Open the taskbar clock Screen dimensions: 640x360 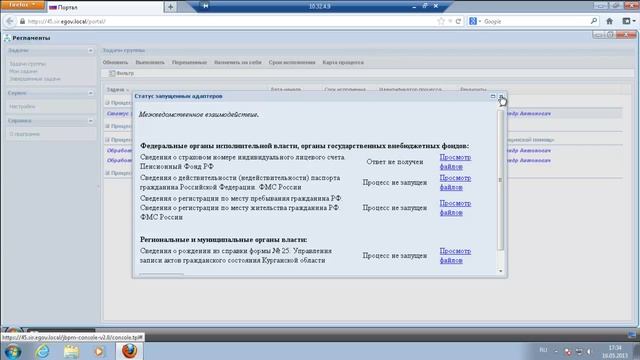[615, 351]
